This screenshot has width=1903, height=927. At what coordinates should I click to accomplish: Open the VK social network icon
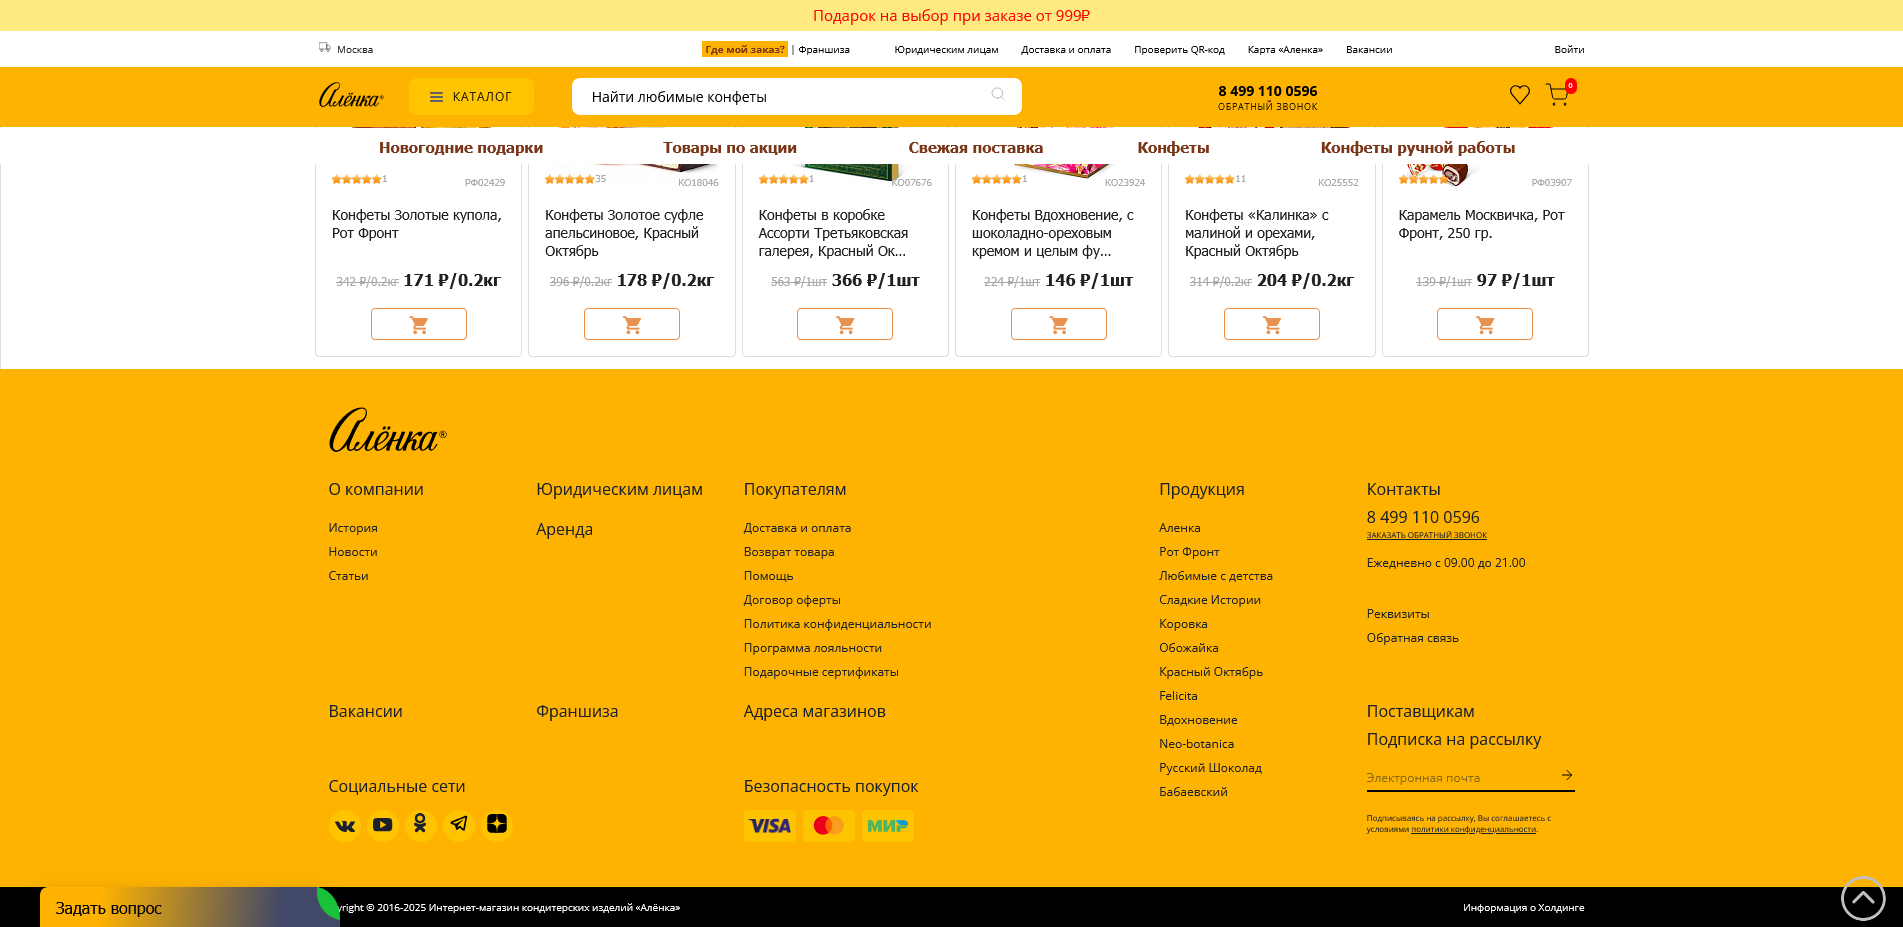tap(345, 825)
